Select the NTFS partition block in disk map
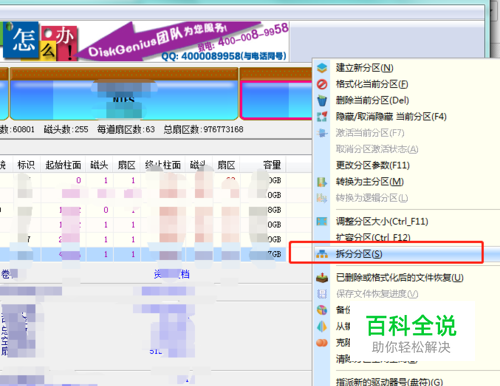The image size is (500, 386). 124,94
